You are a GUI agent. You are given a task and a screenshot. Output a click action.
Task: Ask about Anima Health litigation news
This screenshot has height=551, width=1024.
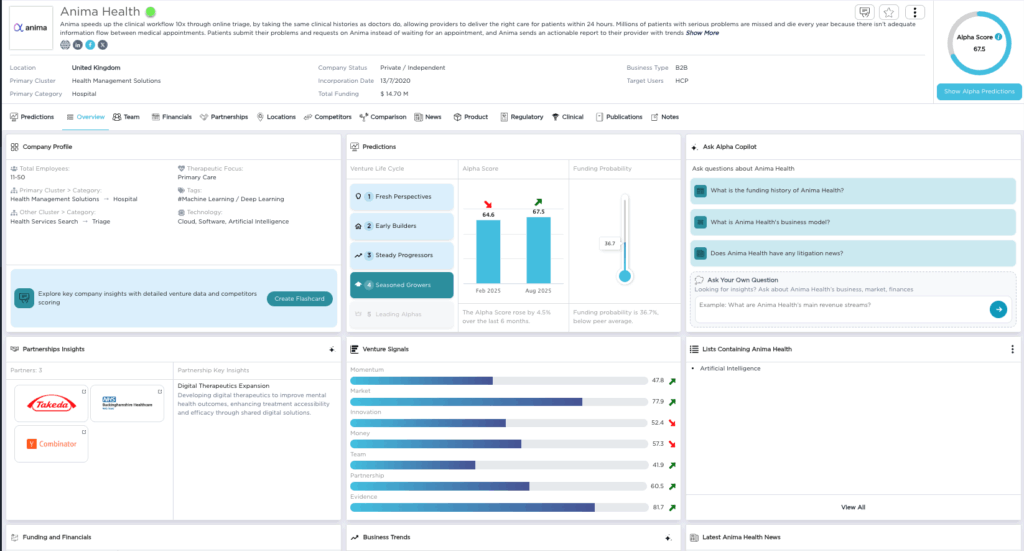click(852, 253)
